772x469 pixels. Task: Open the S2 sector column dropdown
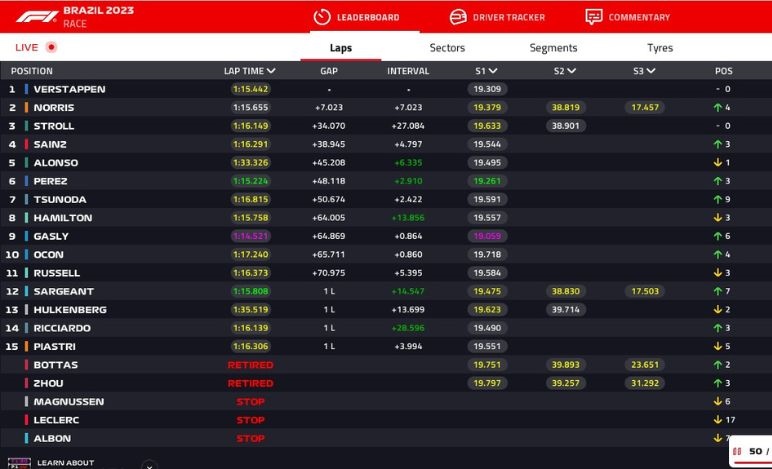click(x=572, y=71)
